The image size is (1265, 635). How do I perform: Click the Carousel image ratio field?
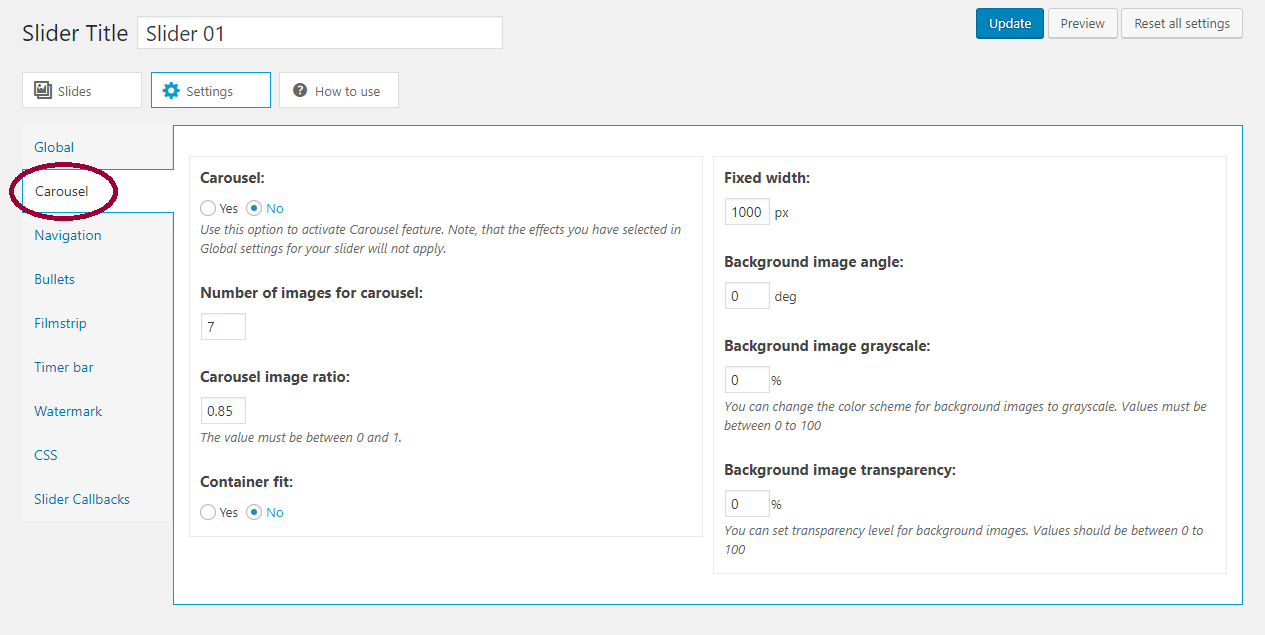223,410
